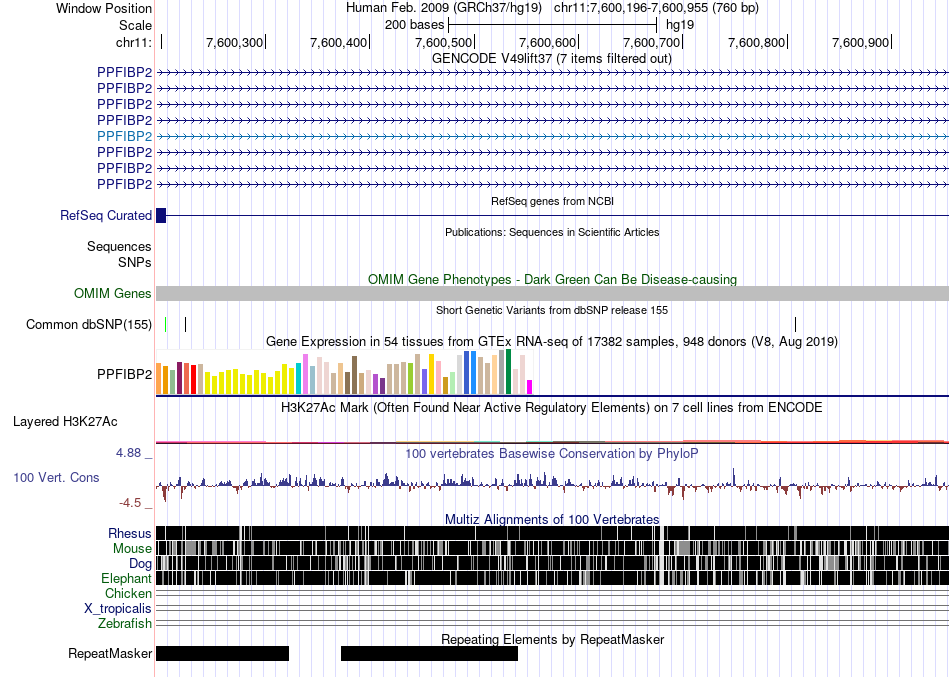Open 'Multiz Alignments of 100 Vertebrates' title
950x677 pixels.
click(552, 519)
